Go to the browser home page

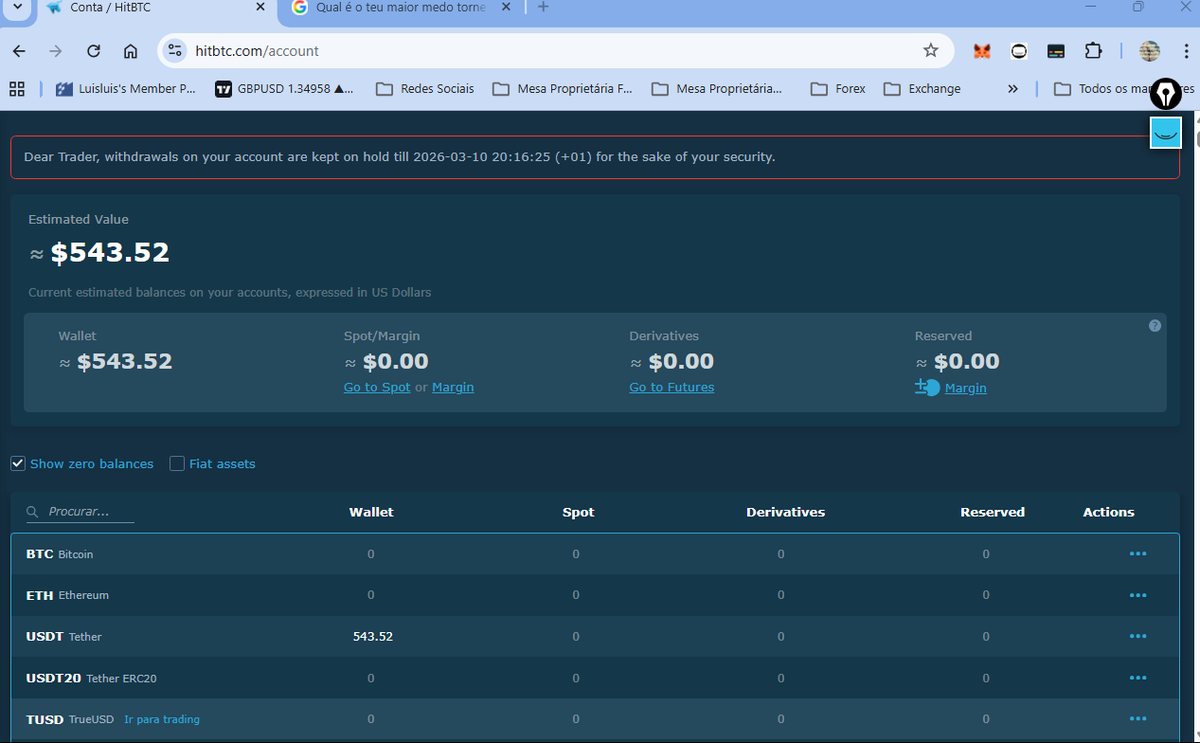130,51
